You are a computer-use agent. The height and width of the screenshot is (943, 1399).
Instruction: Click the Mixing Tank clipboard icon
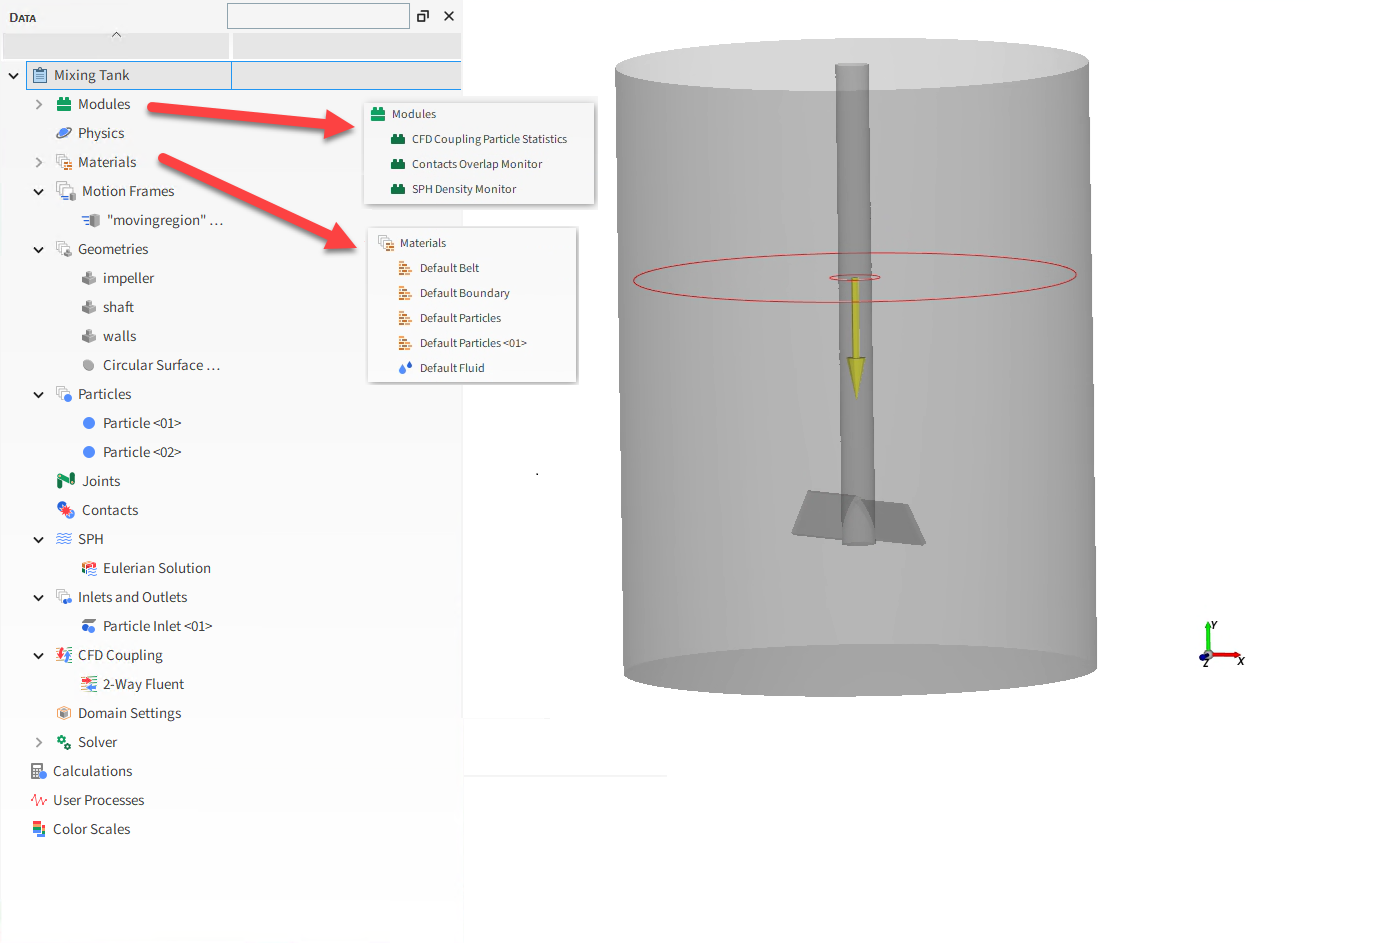40,75
